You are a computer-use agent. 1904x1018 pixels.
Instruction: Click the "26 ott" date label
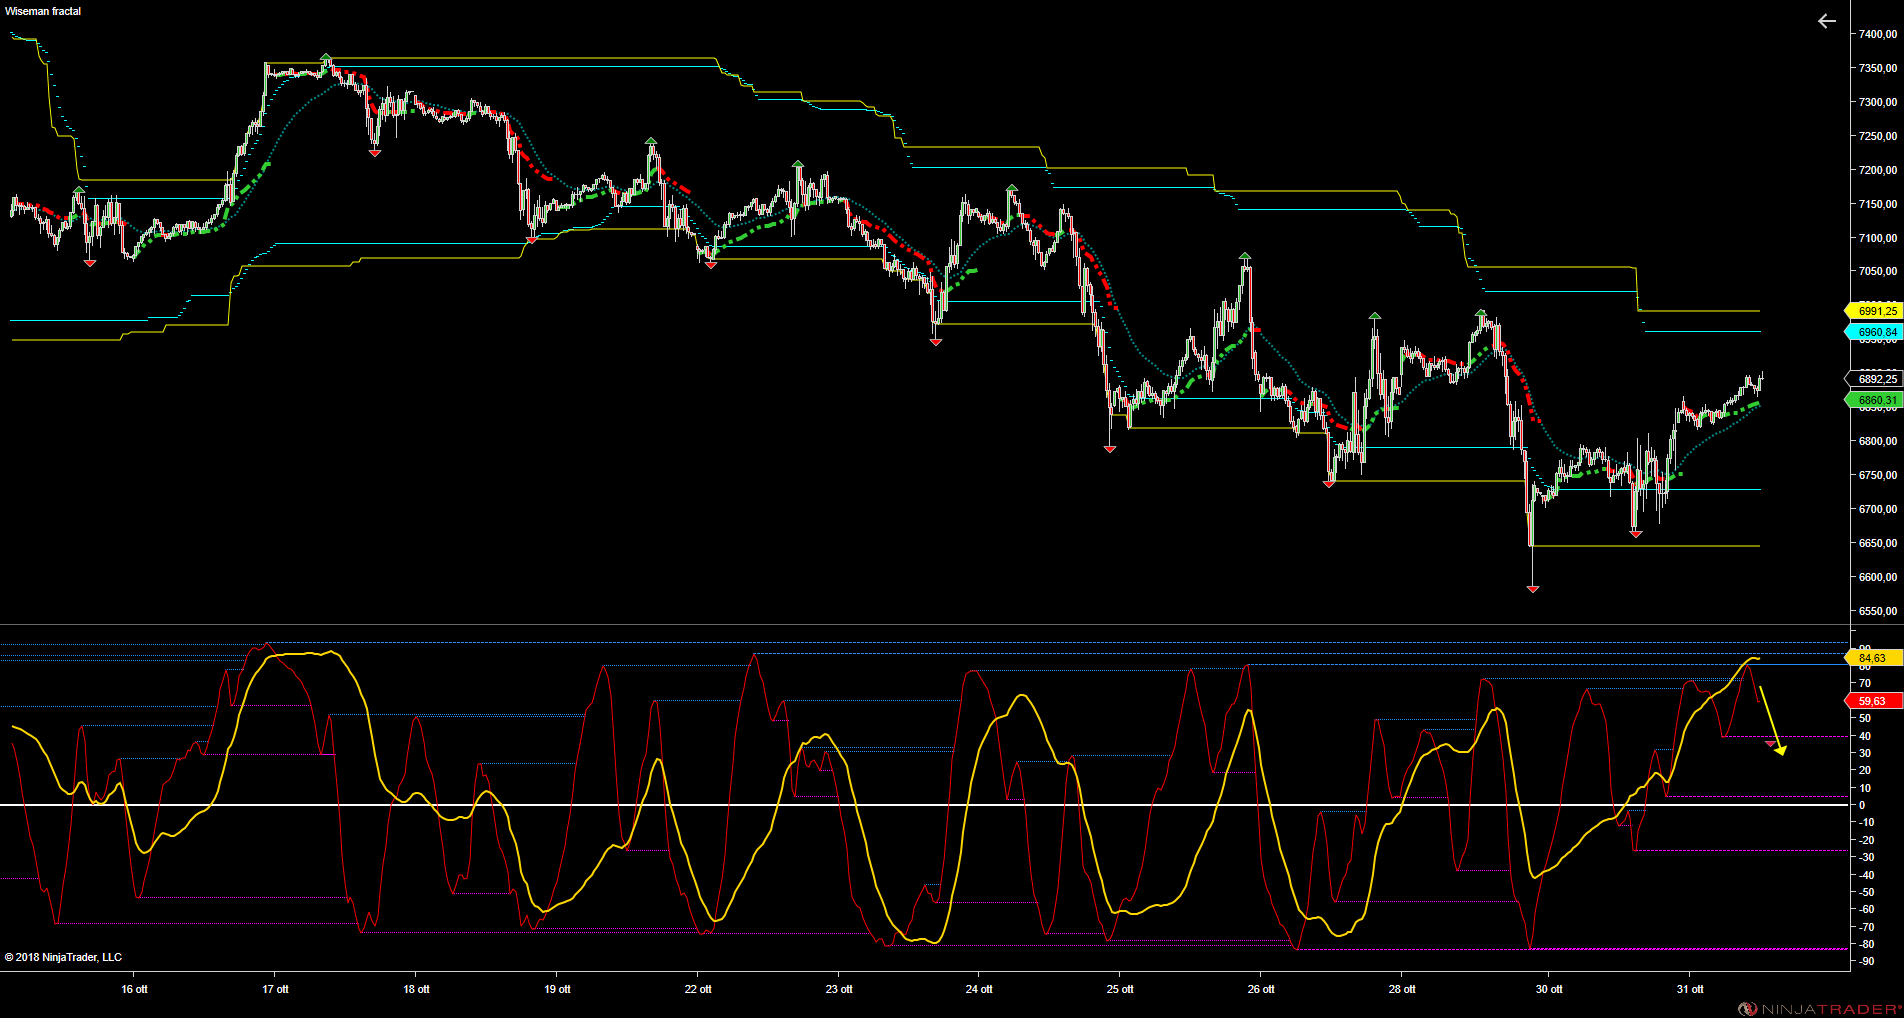click(x=1261, y=989)
